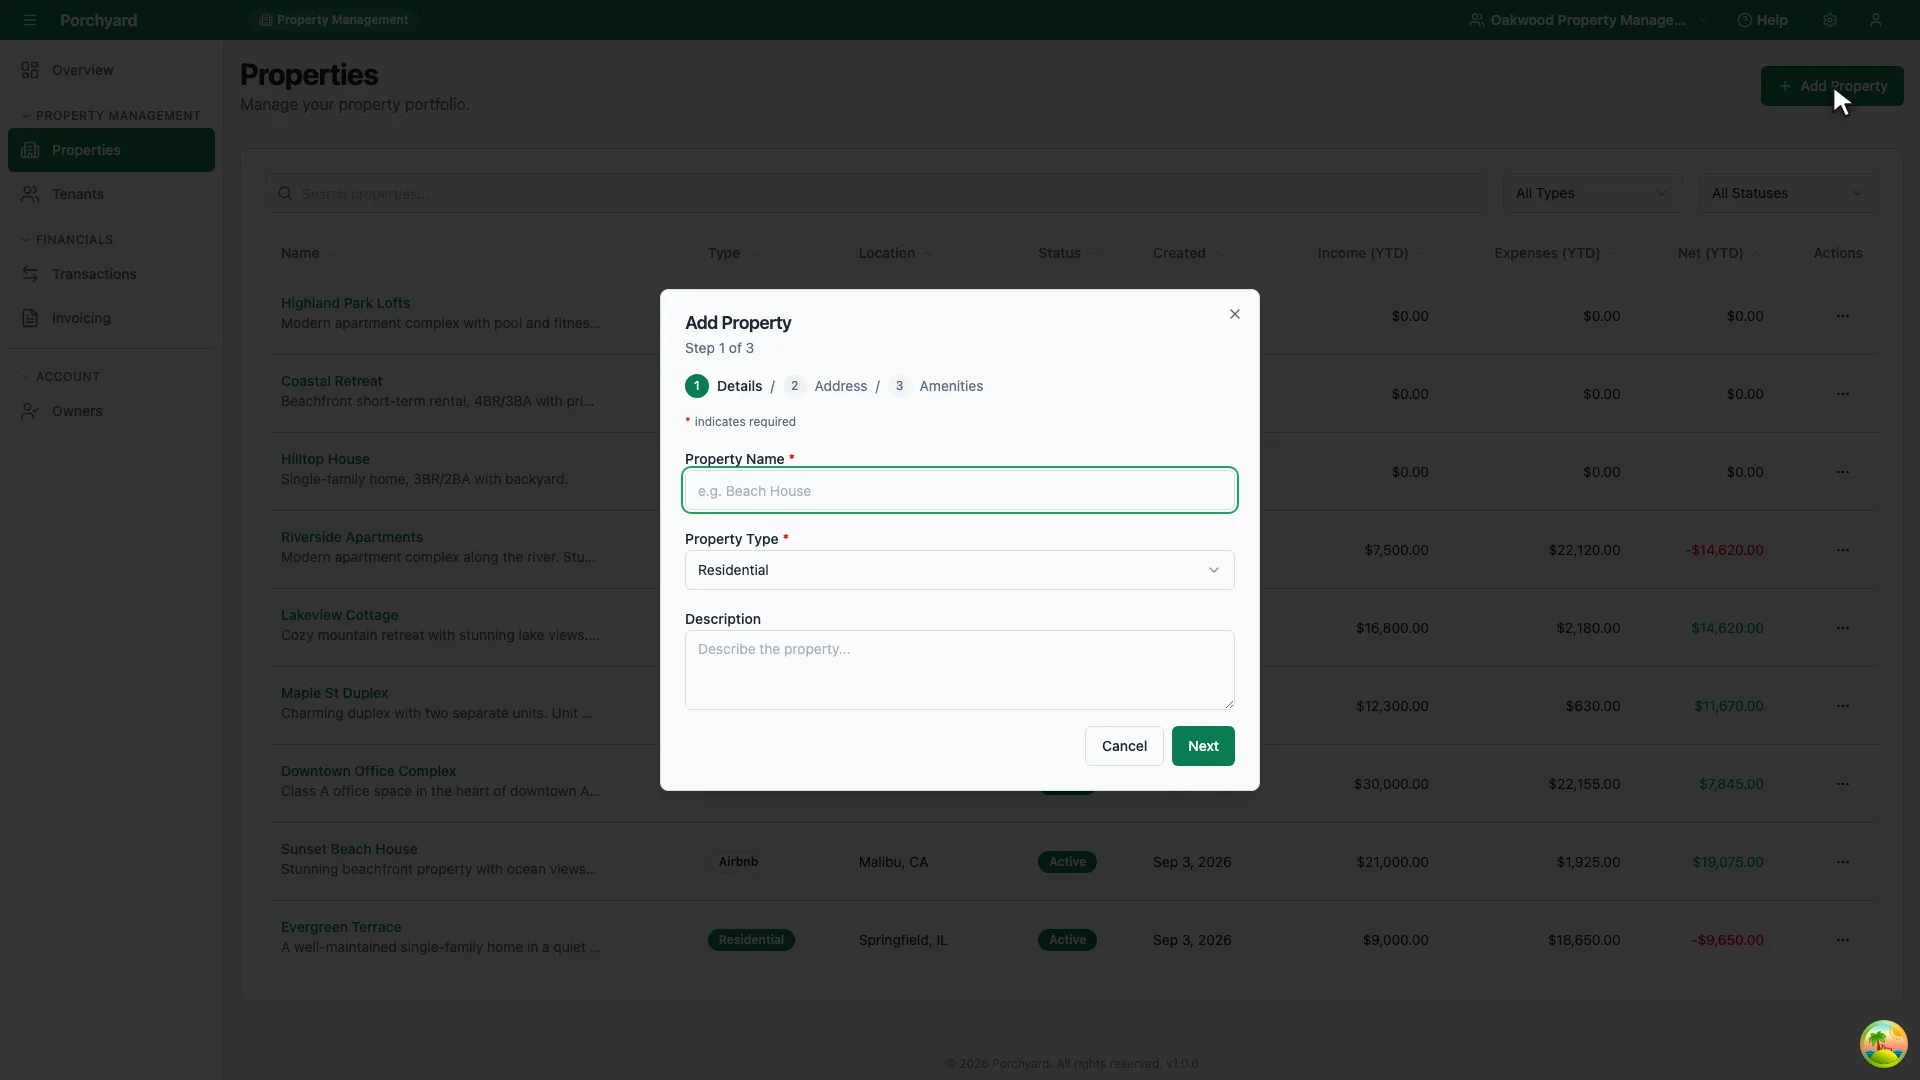Open the All Statuses filter dropdown

1788,193
